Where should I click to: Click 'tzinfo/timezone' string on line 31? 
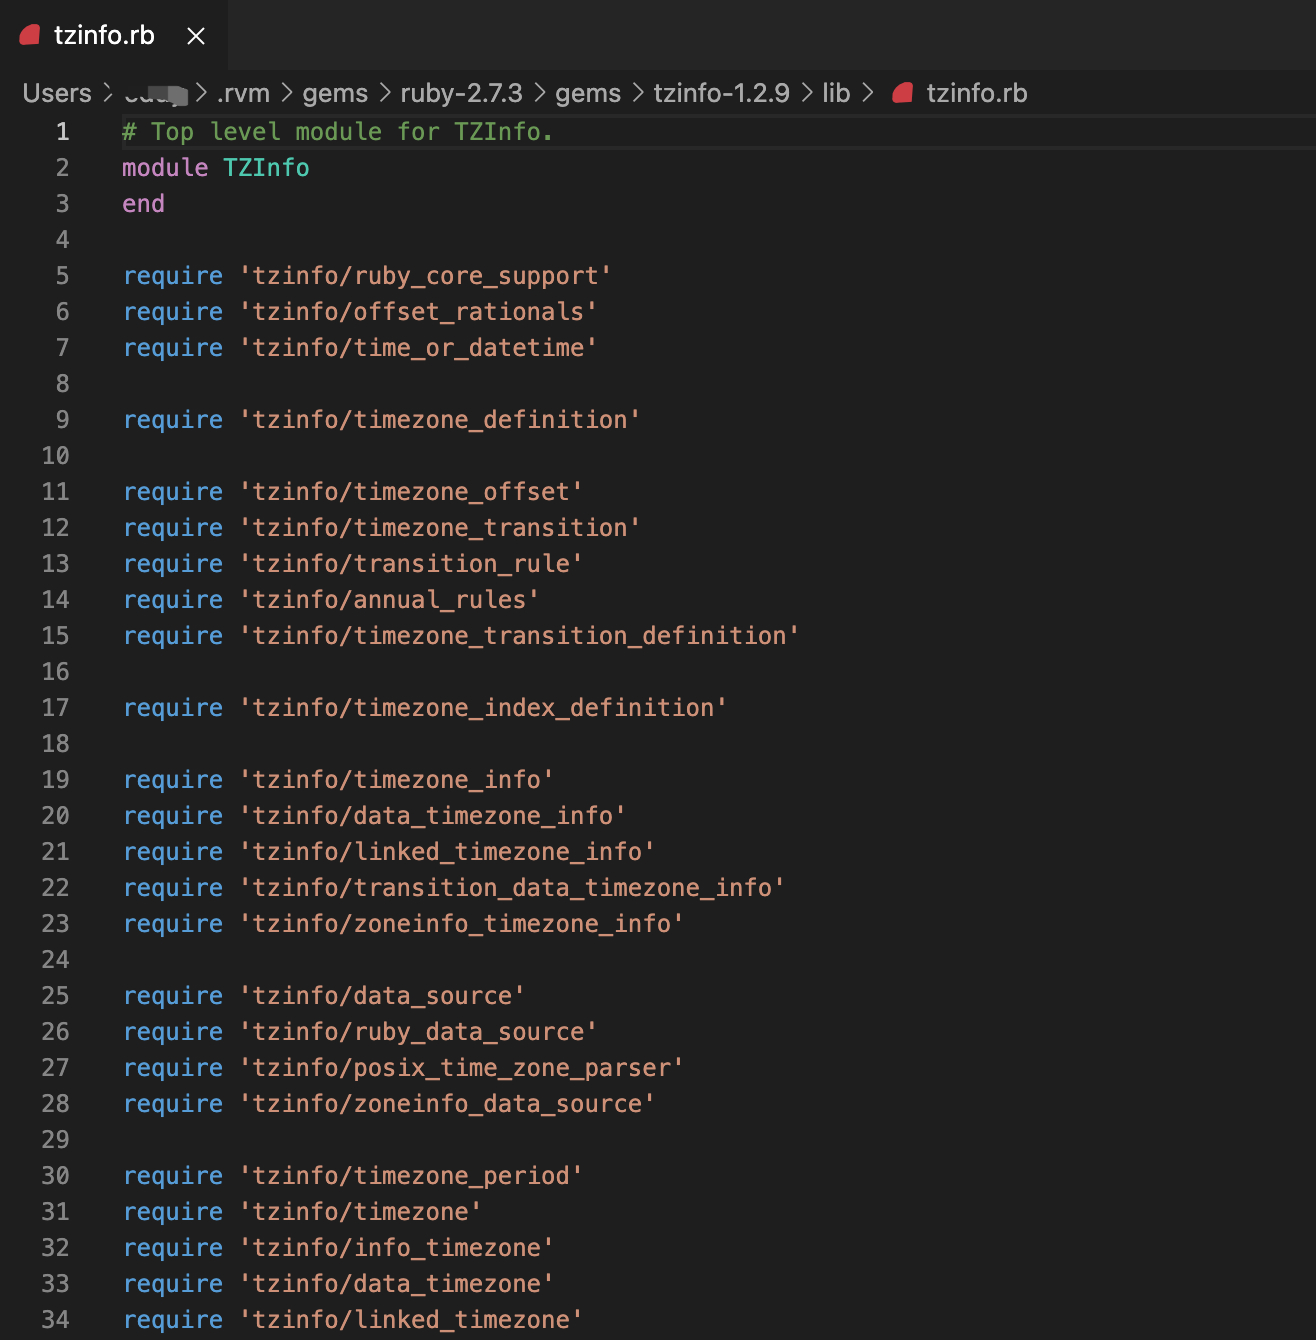point(360,1211)
